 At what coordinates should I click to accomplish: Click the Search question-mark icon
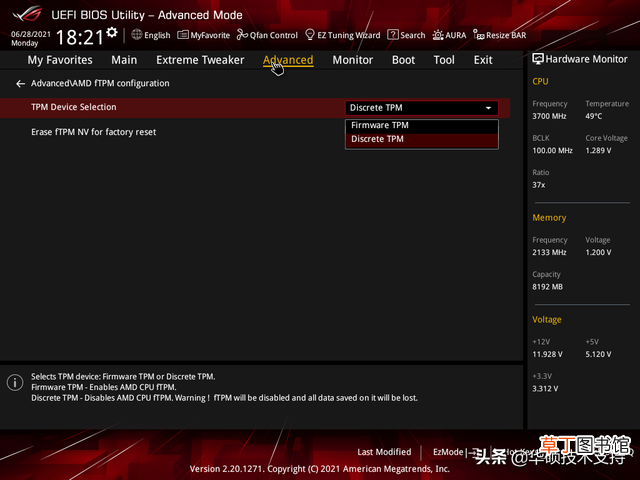click(393, 35)
